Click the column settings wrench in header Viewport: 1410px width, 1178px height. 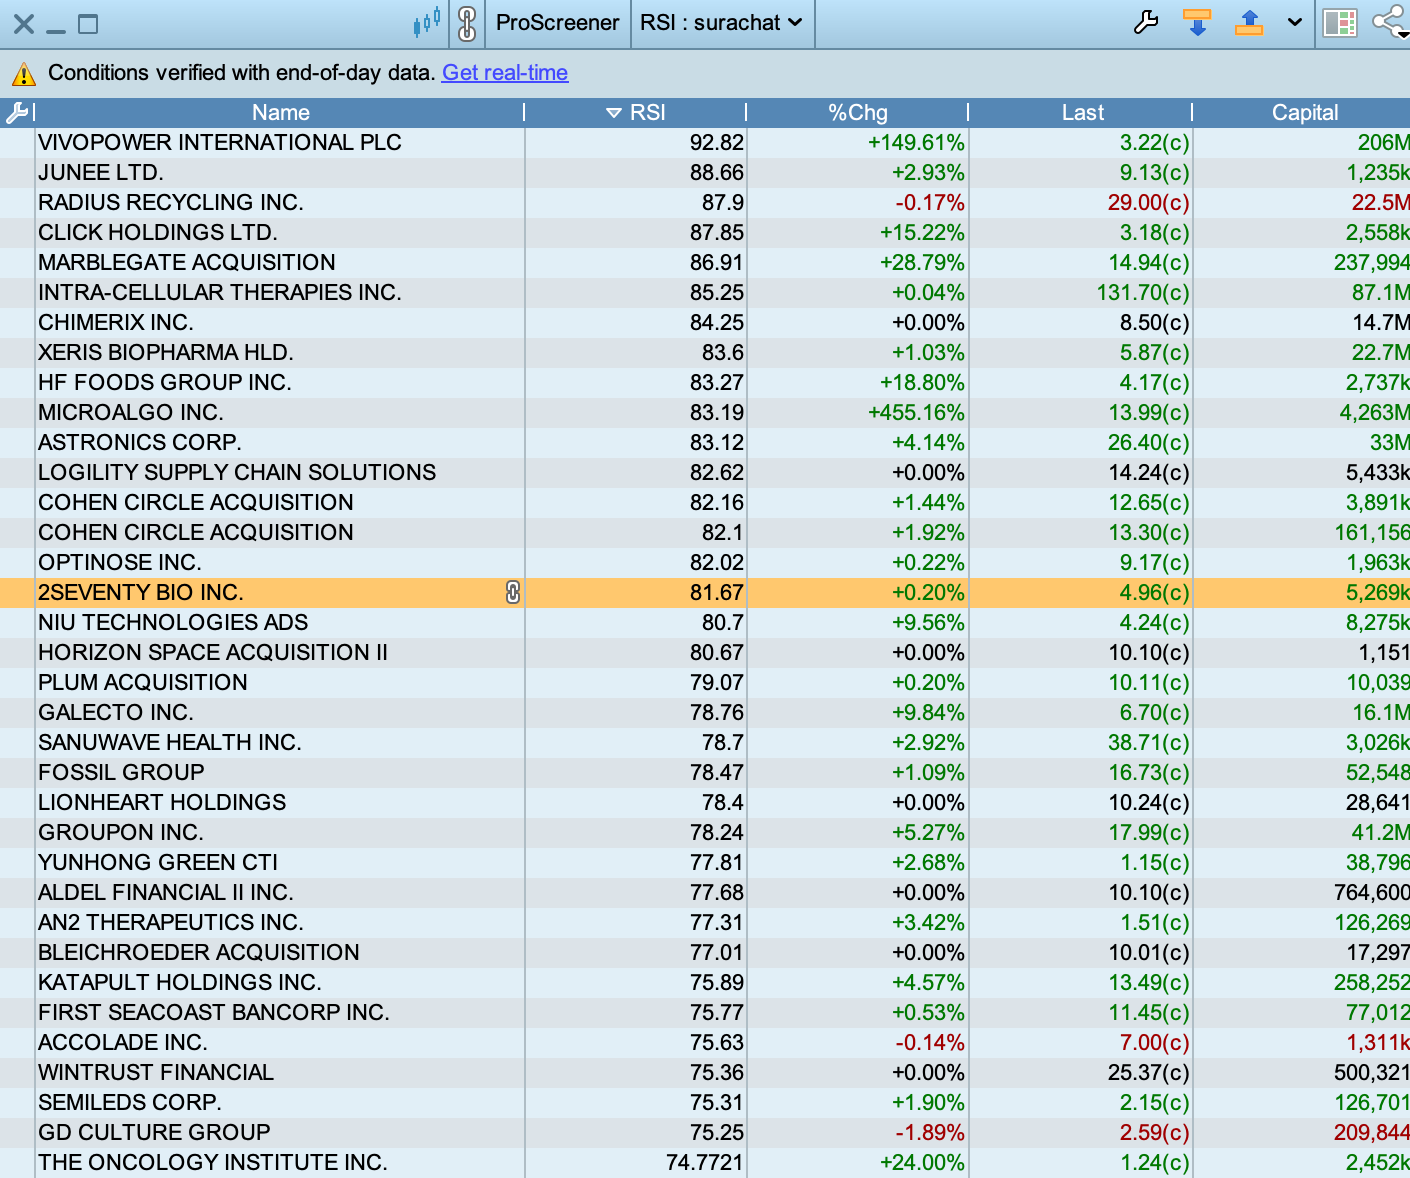point(16,112)
